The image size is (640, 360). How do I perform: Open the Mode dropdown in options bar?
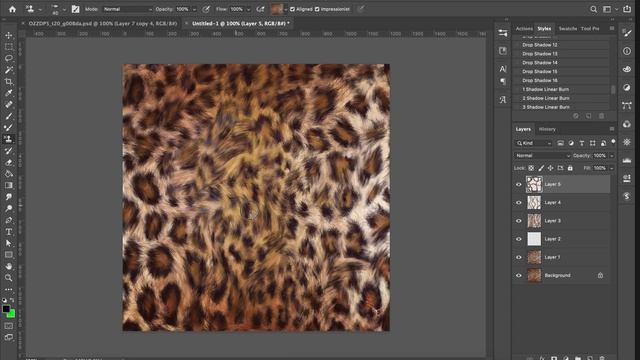(x=127, y=9)
